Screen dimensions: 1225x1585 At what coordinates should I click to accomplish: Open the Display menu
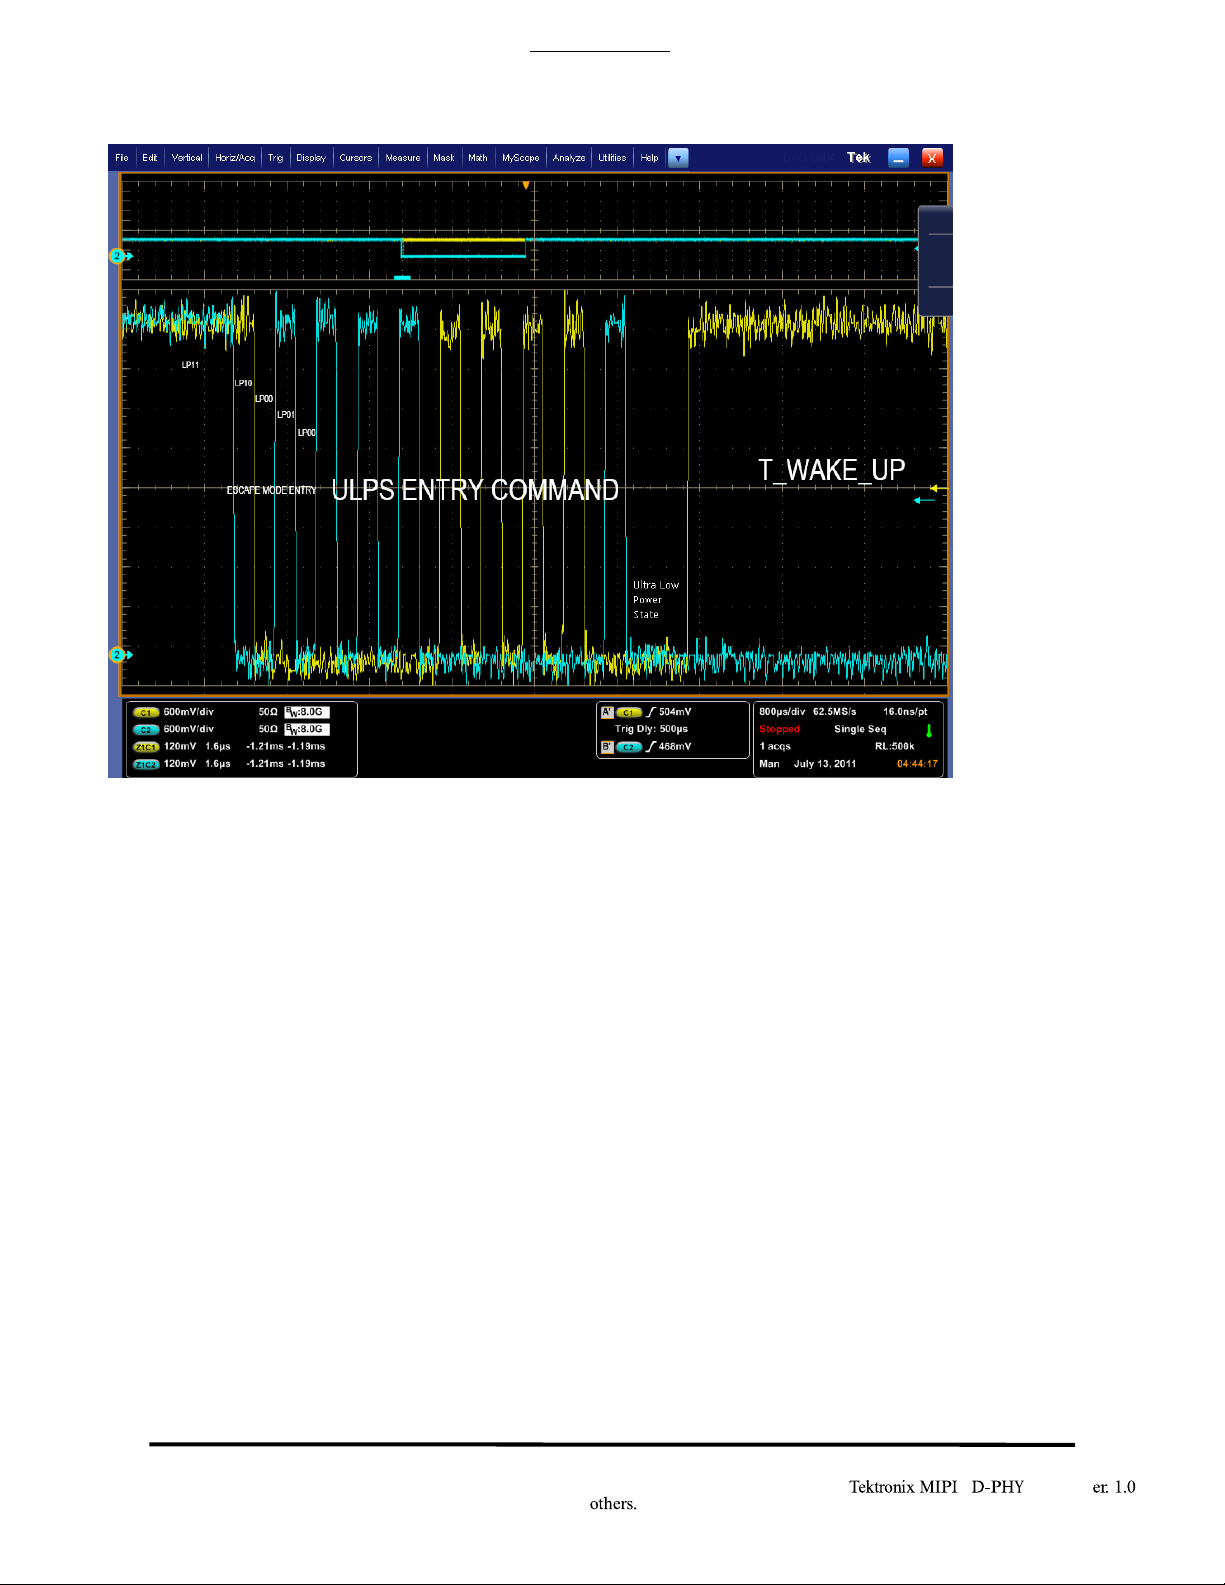click(x=311, y=158)
